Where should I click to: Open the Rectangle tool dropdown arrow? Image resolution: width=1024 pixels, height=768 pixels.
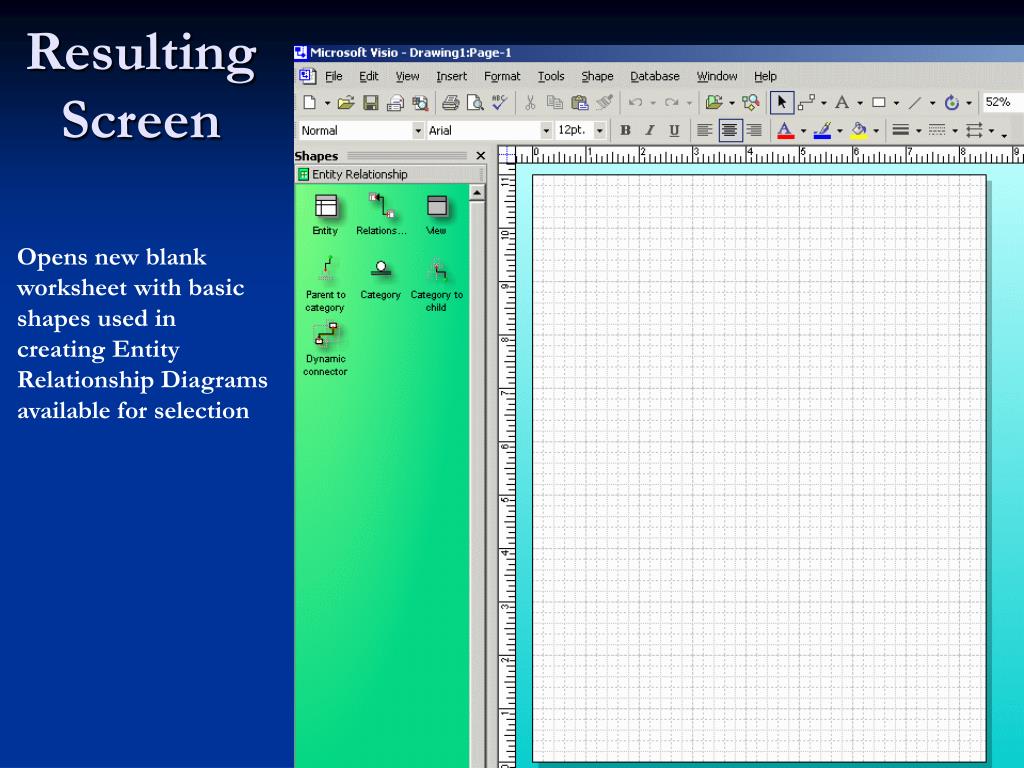tap(896, 103)
